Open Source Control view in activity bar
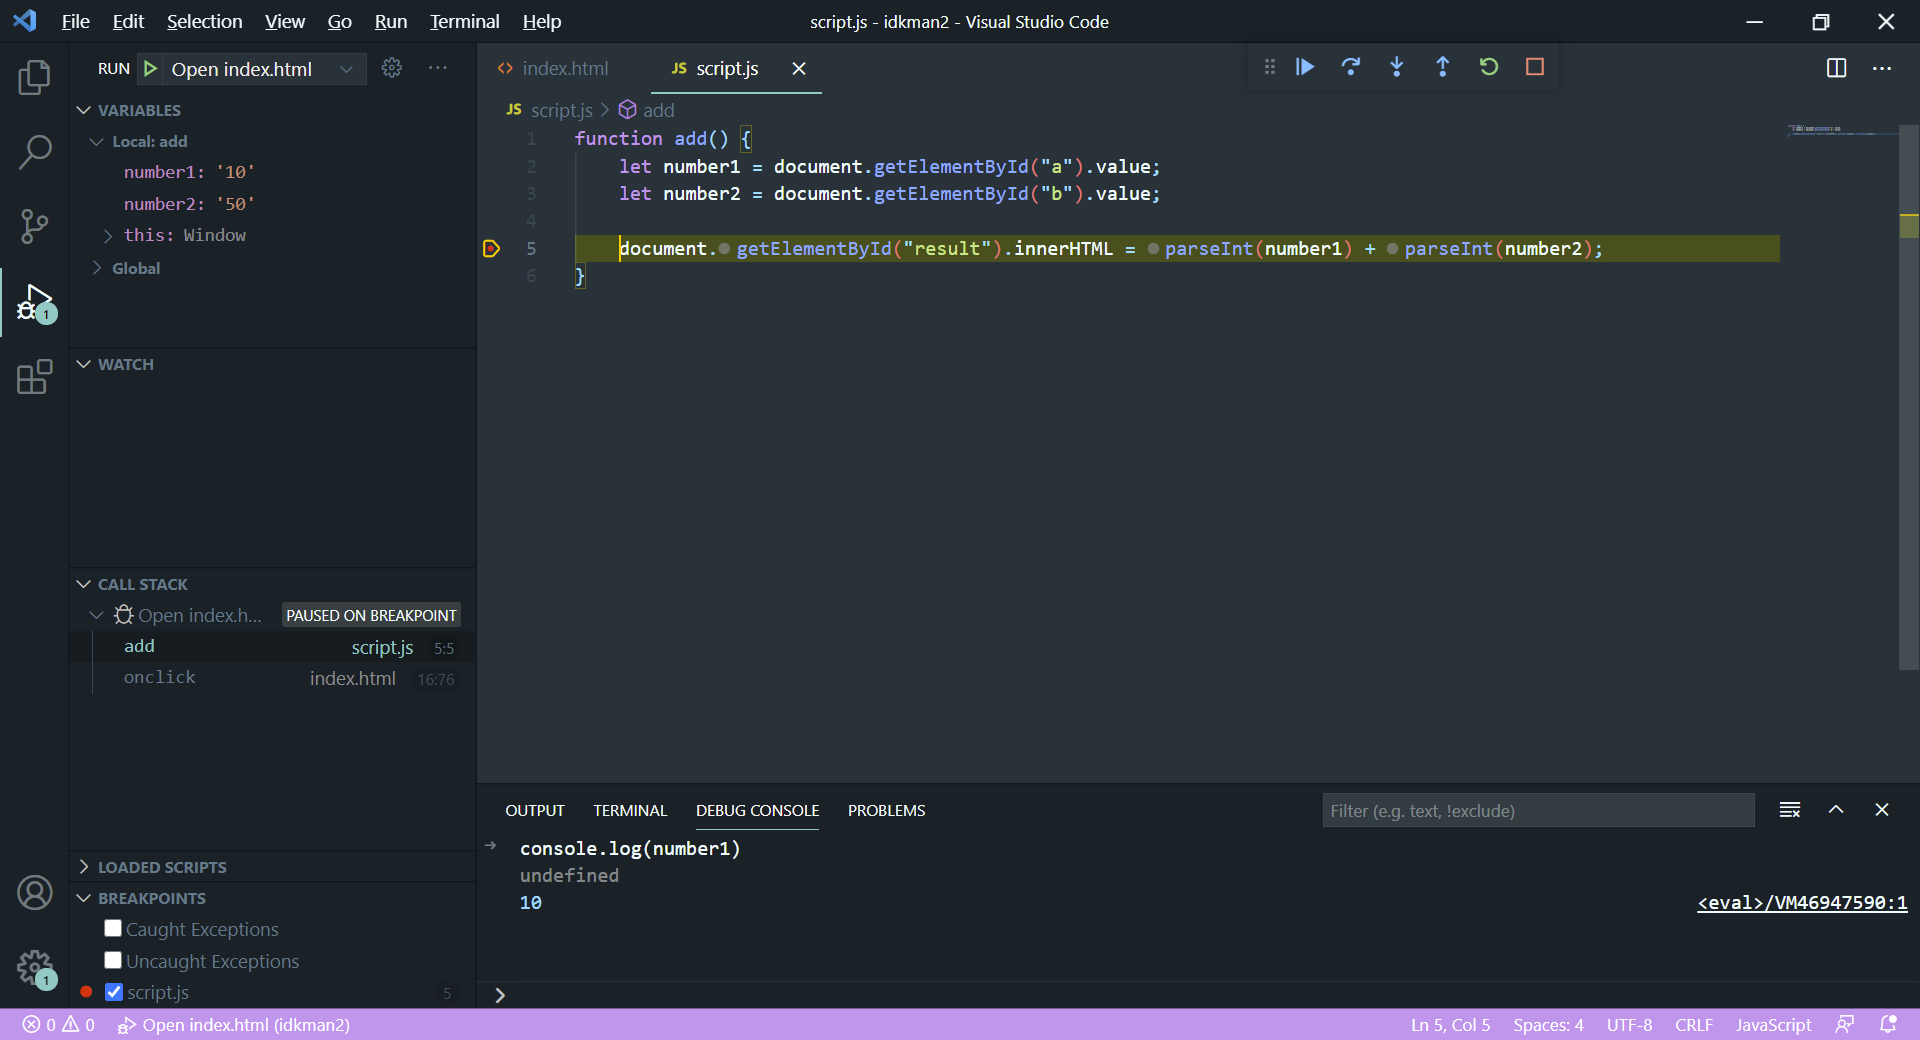Screen dimensions: 1920x1040 [x=34, y=226]
